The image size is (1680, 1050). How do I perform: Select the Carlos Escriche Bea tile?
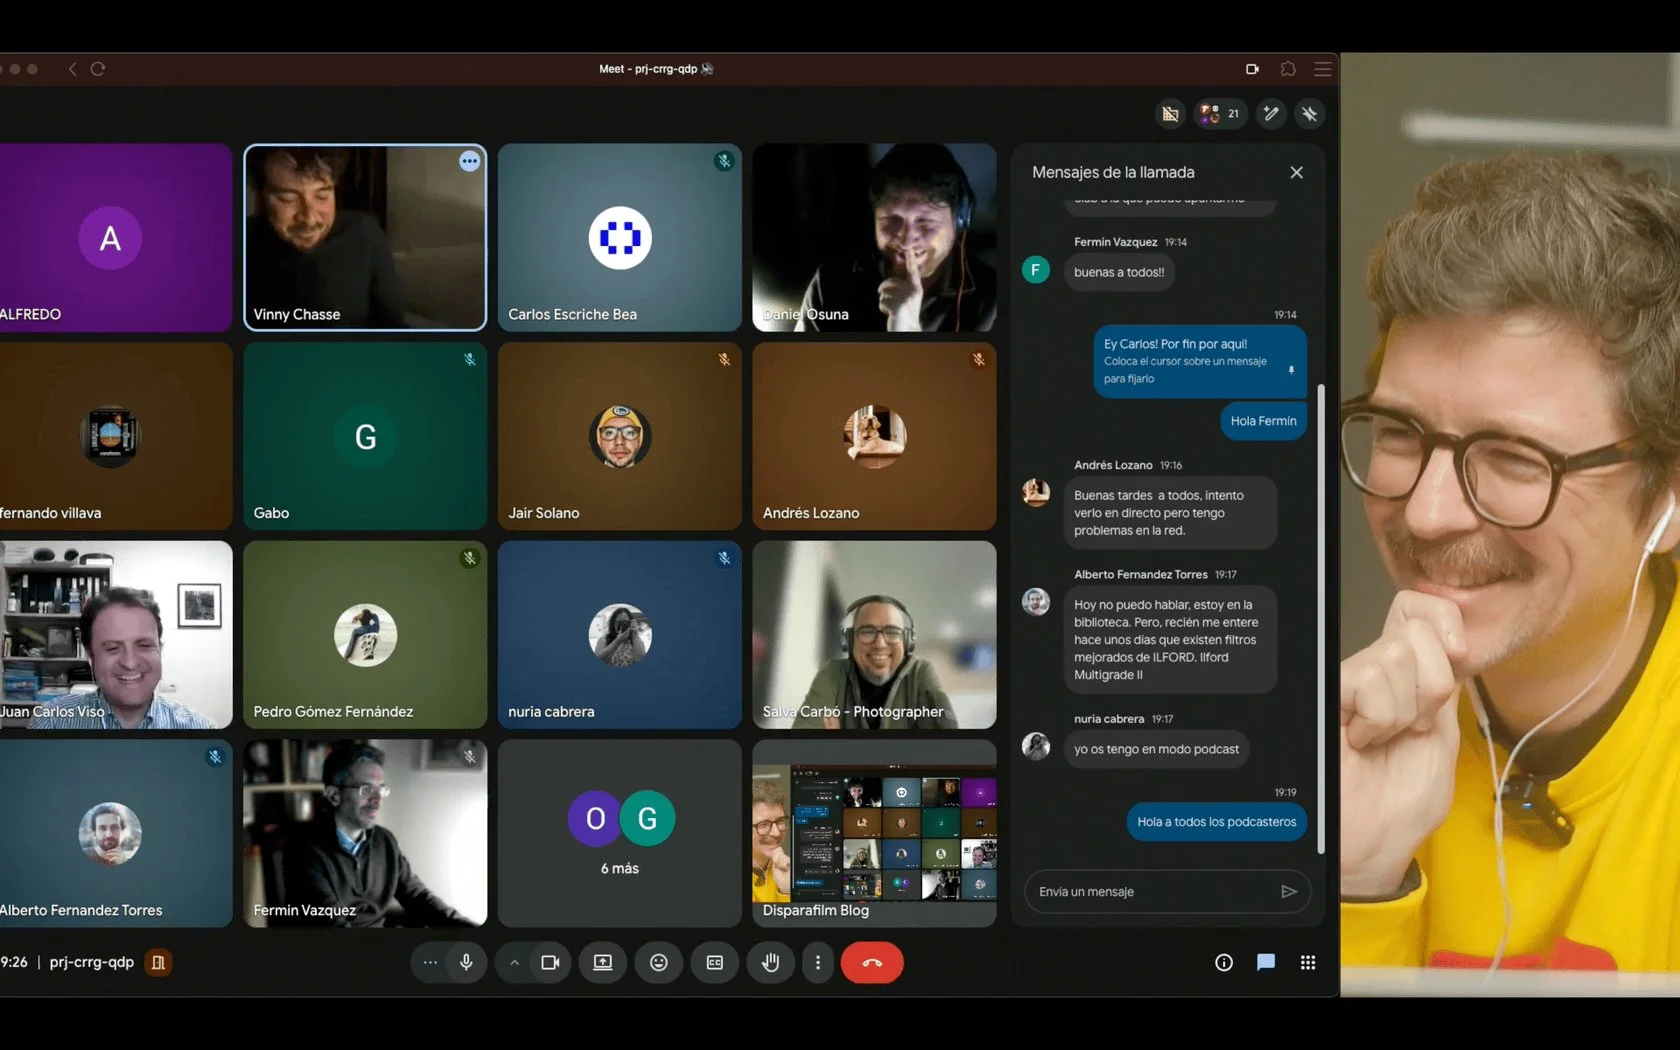[620, 237]
